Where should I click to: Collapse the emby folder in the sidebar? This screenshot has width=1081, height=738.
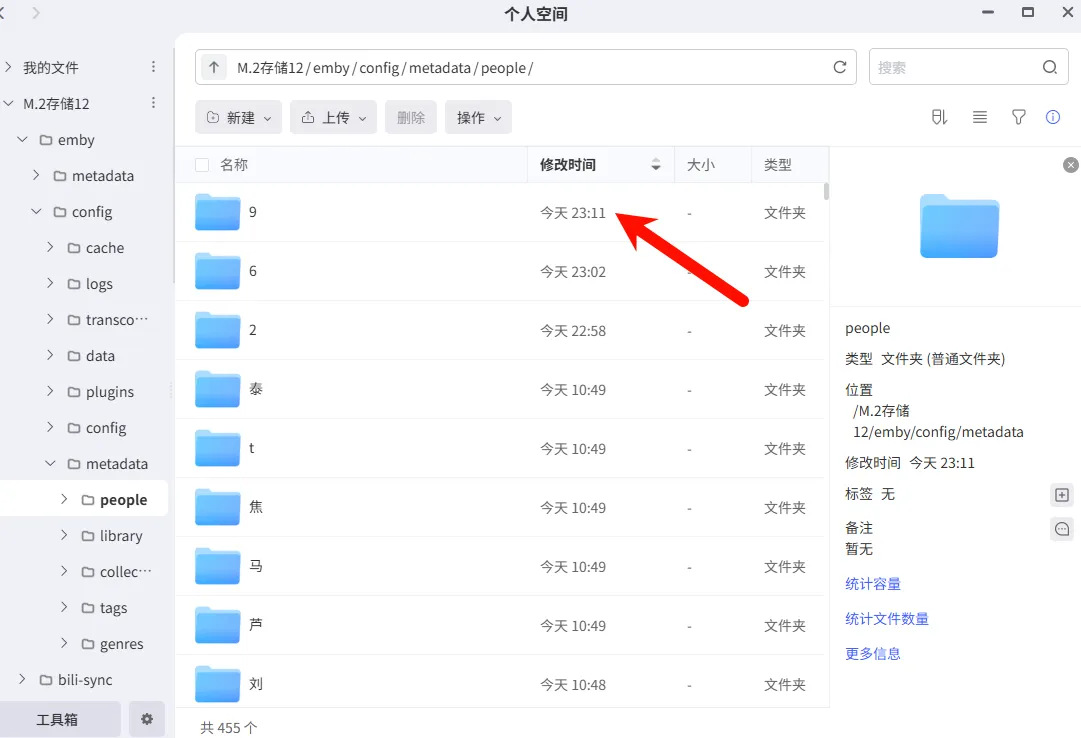[23, 140]
